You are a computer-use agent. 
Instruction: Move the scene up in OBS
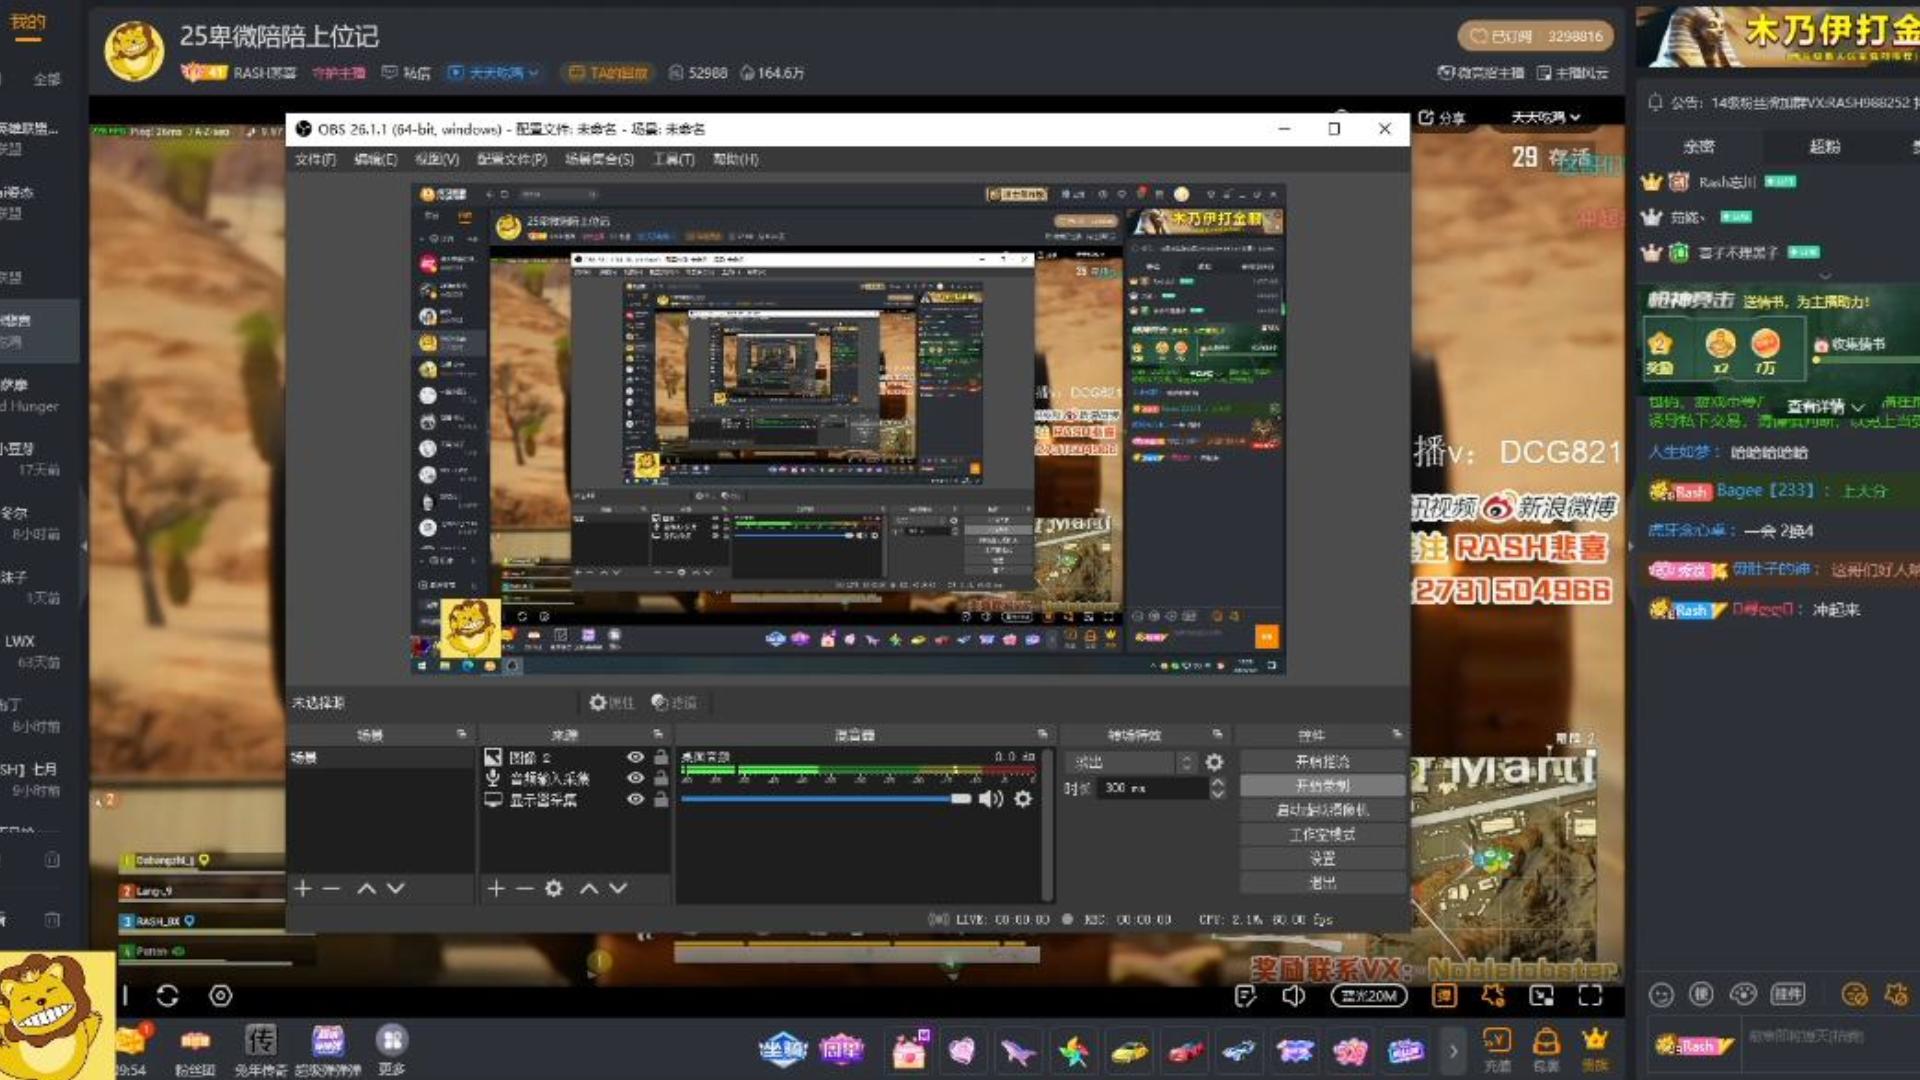pyautogui.click(x=367, y=888)
